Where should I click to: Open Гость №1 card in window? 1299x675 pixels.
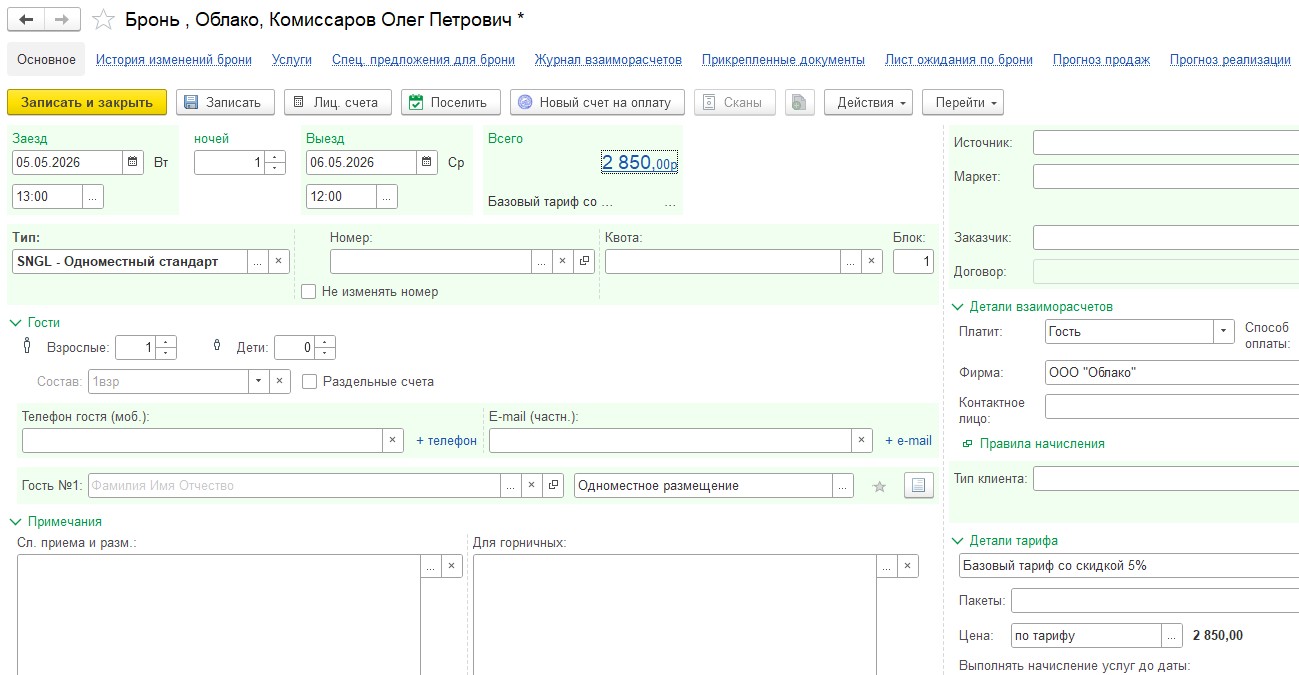[553, 485]
